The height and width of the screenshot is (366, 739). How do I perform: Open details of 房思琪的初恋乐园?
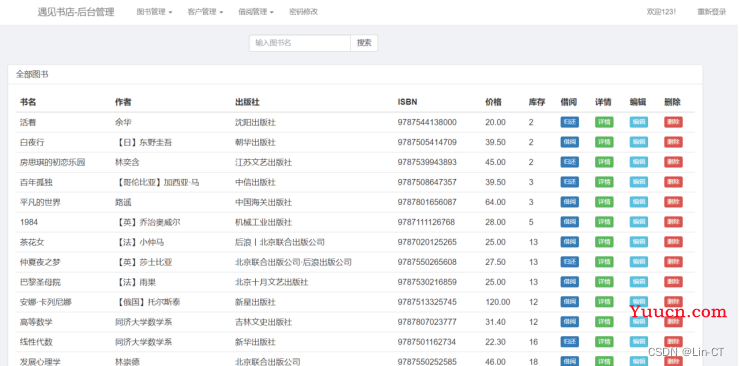pos(604,162)
